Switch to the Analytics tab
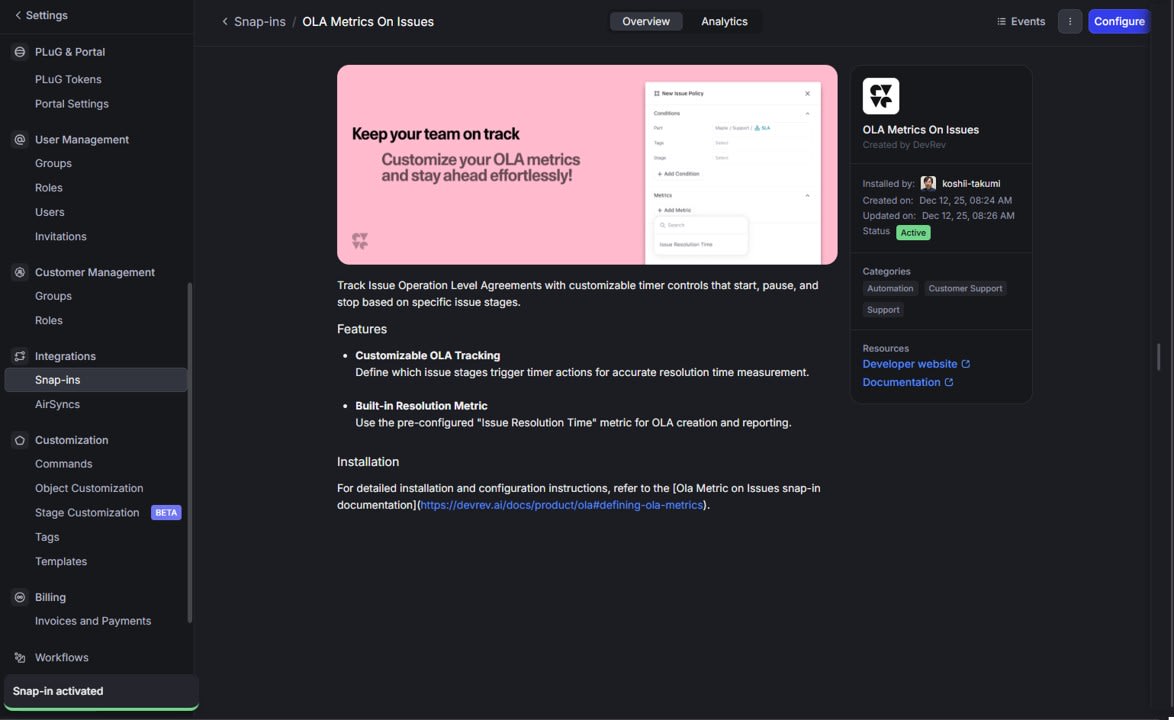The width and height of the screenshot is (1174, 720). click(724, 22)
